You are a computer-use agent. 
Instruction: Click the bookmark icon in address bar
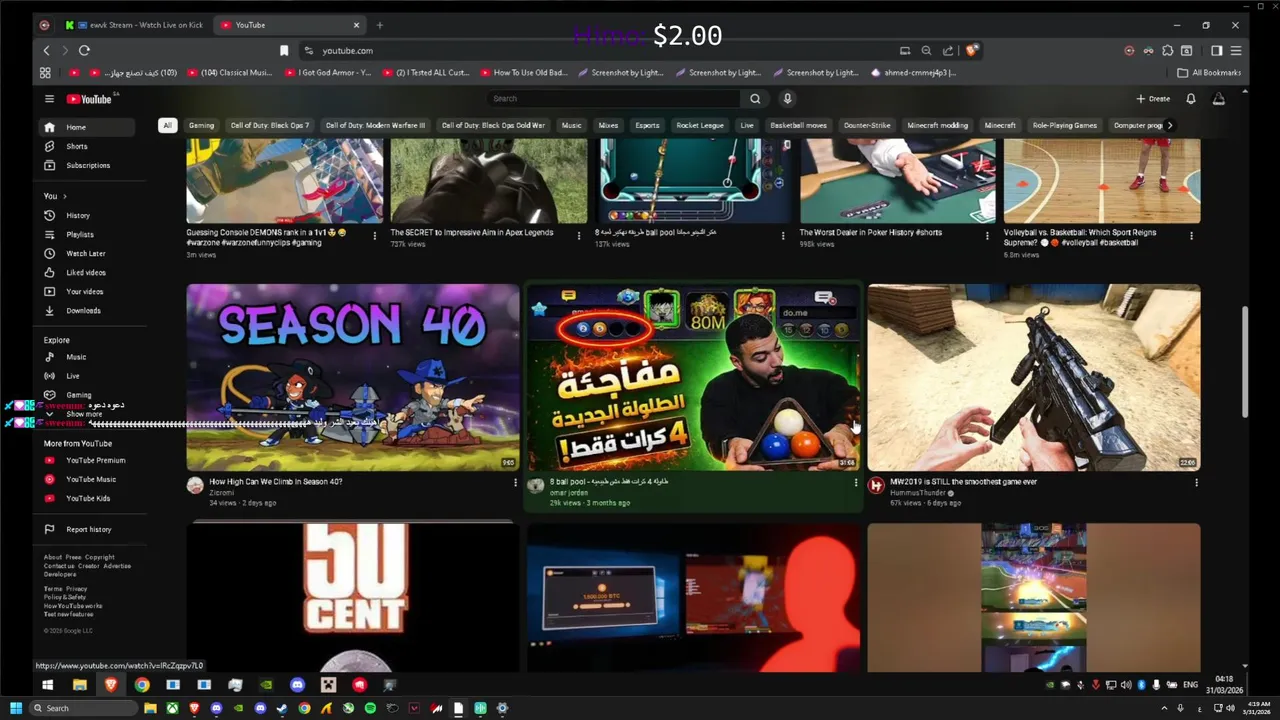(284, 50)
